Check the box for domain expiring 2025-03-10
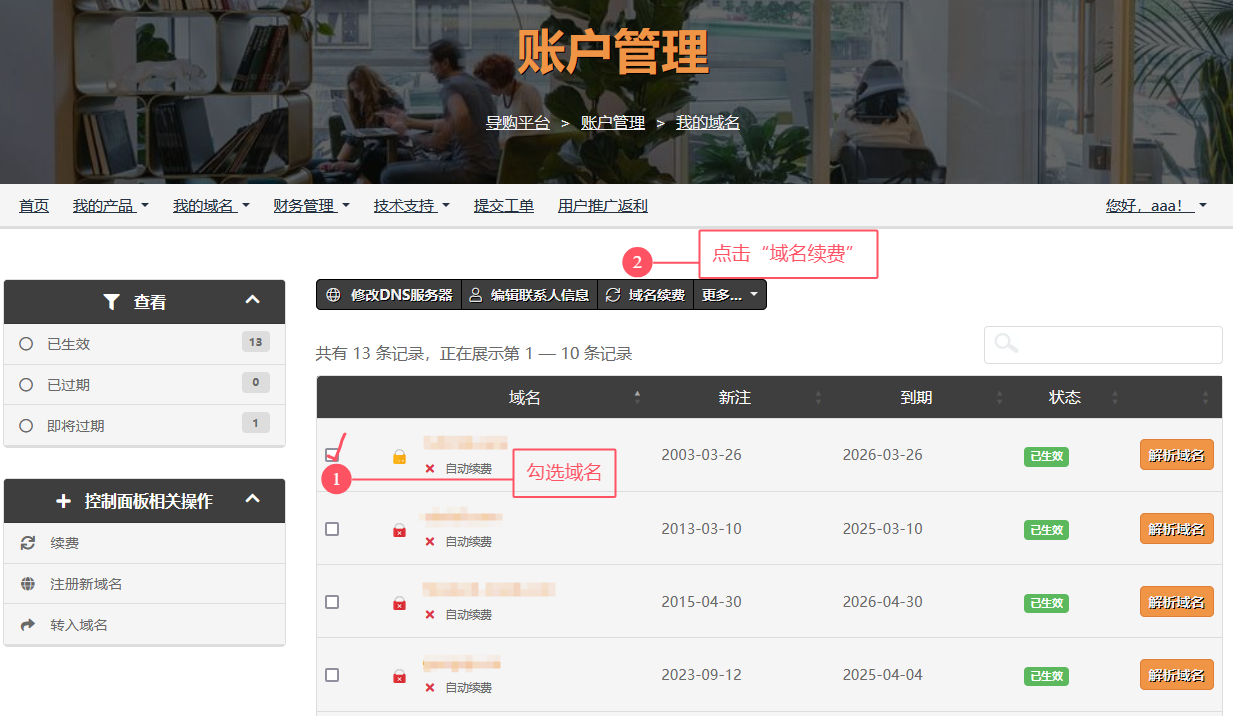 [x=332, y=529]
